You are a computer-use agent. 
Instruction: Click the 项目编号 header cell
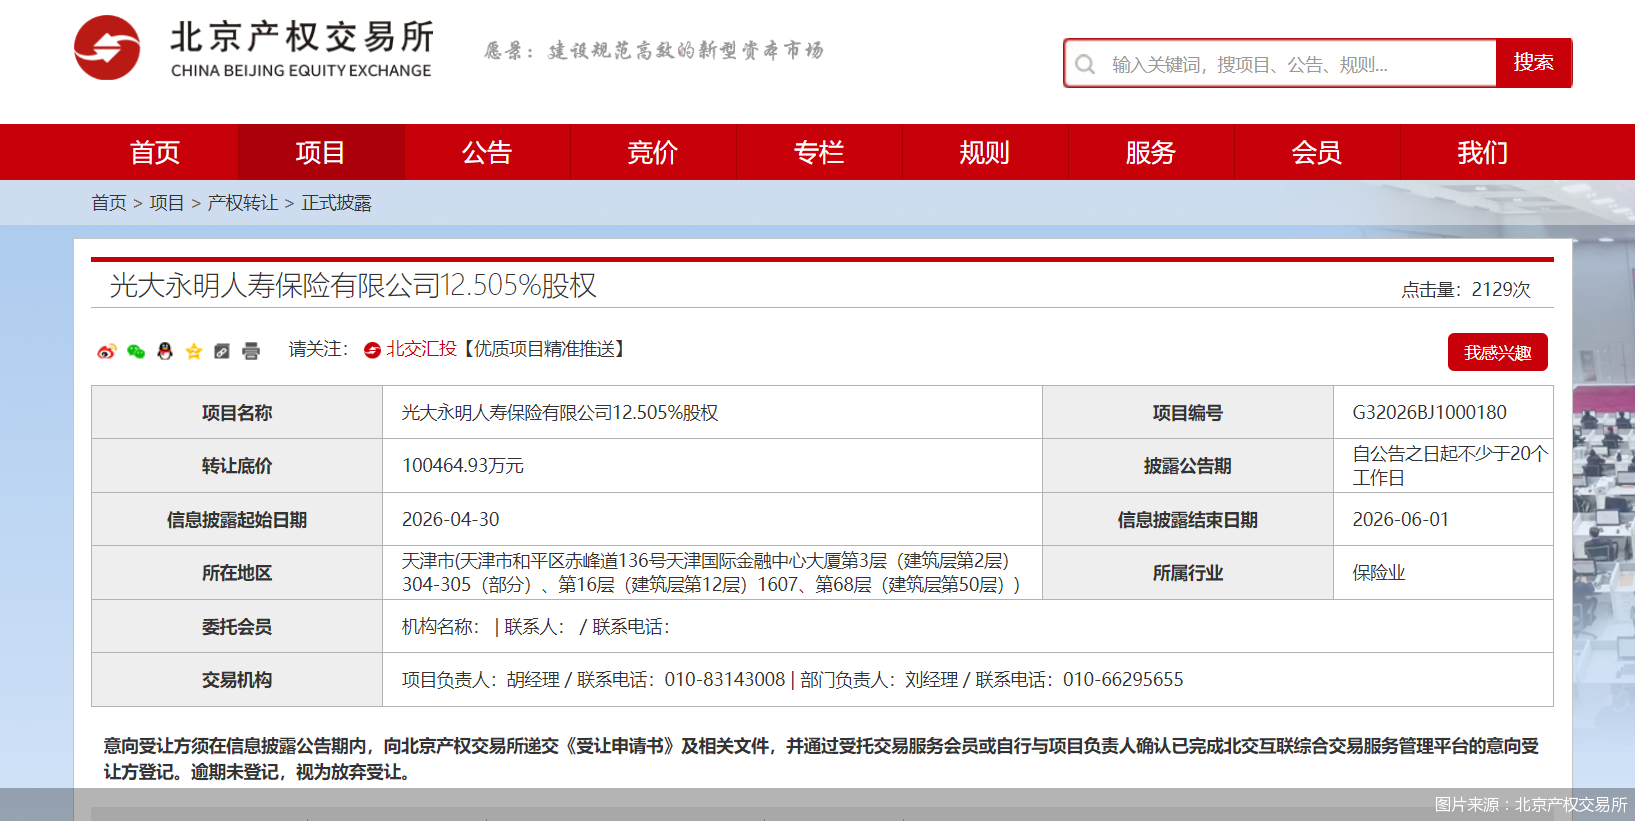click(1188, 412)
